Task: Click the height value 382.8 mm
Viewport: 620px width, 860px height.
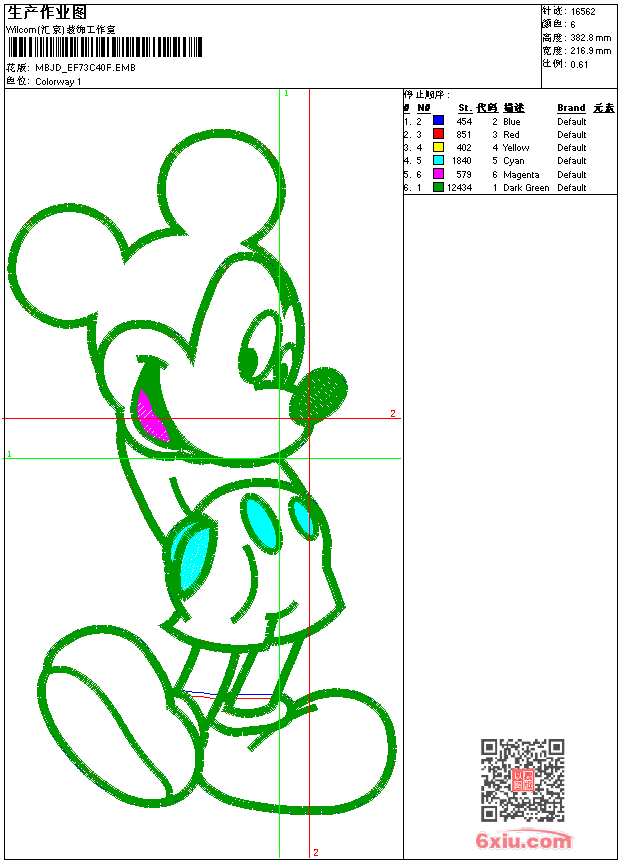Action: point(590,38)
